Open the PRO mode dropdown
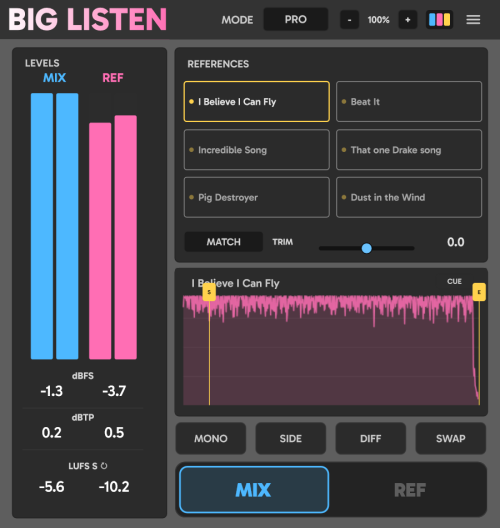Screen dimensions: 500x528 [296, 19]
